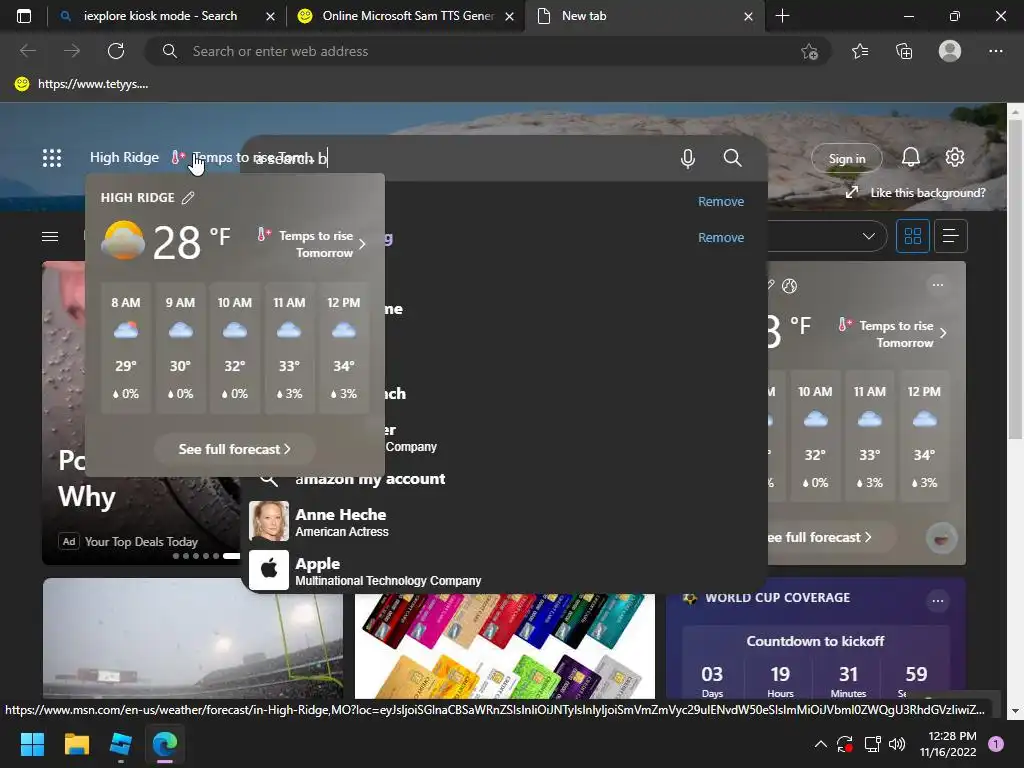Switch to iexplore kiosk mode - Search tab
This screenshot has height=768, width=1024.
point(159,16)
